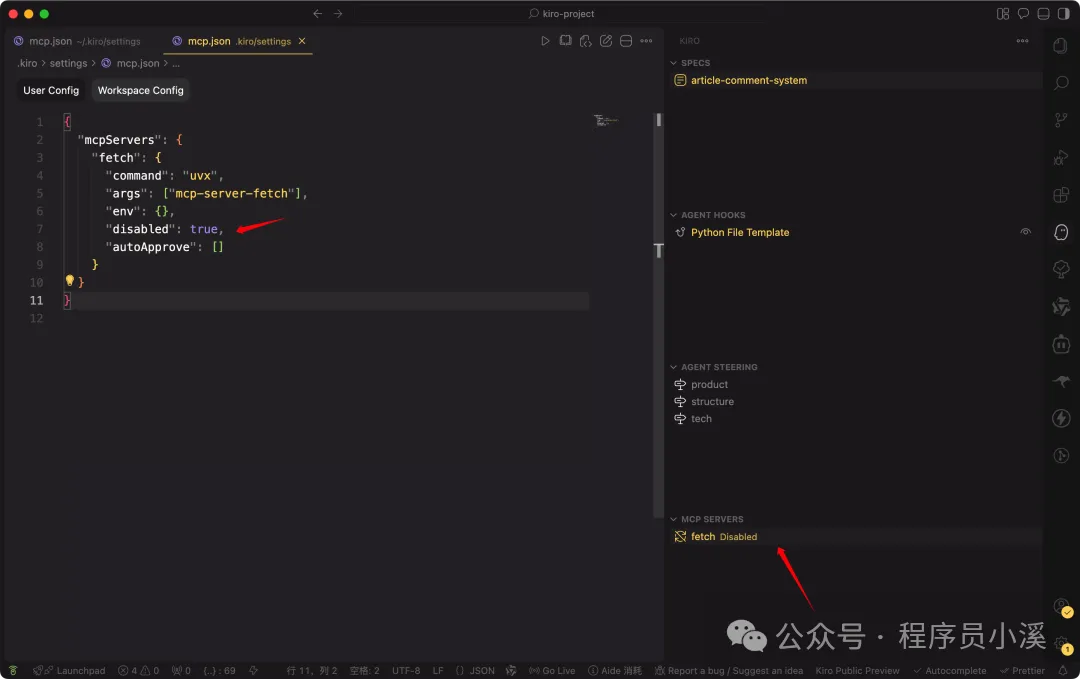Open the Explorer view in the activity bar
This screenshot has width=1080, height=679.
(1061, 46)
